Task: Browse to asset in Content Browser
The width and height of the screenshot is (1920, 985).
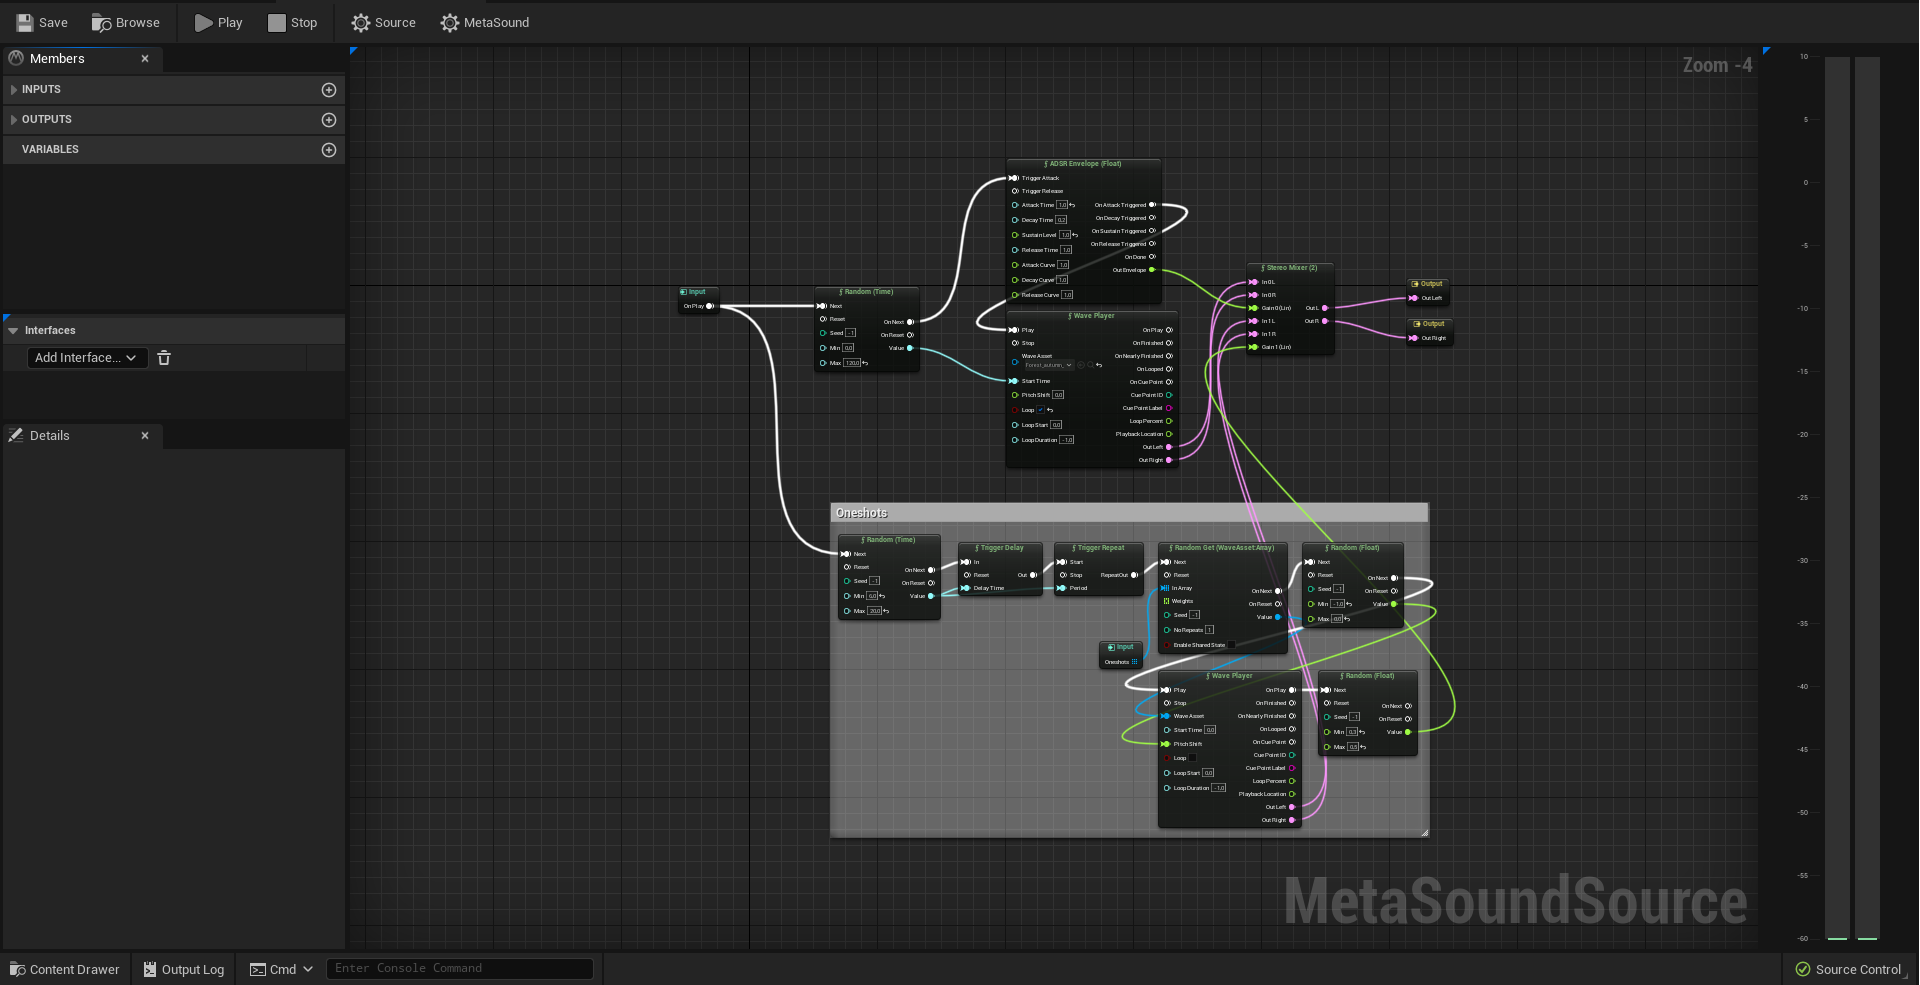Action: point(126,22)
